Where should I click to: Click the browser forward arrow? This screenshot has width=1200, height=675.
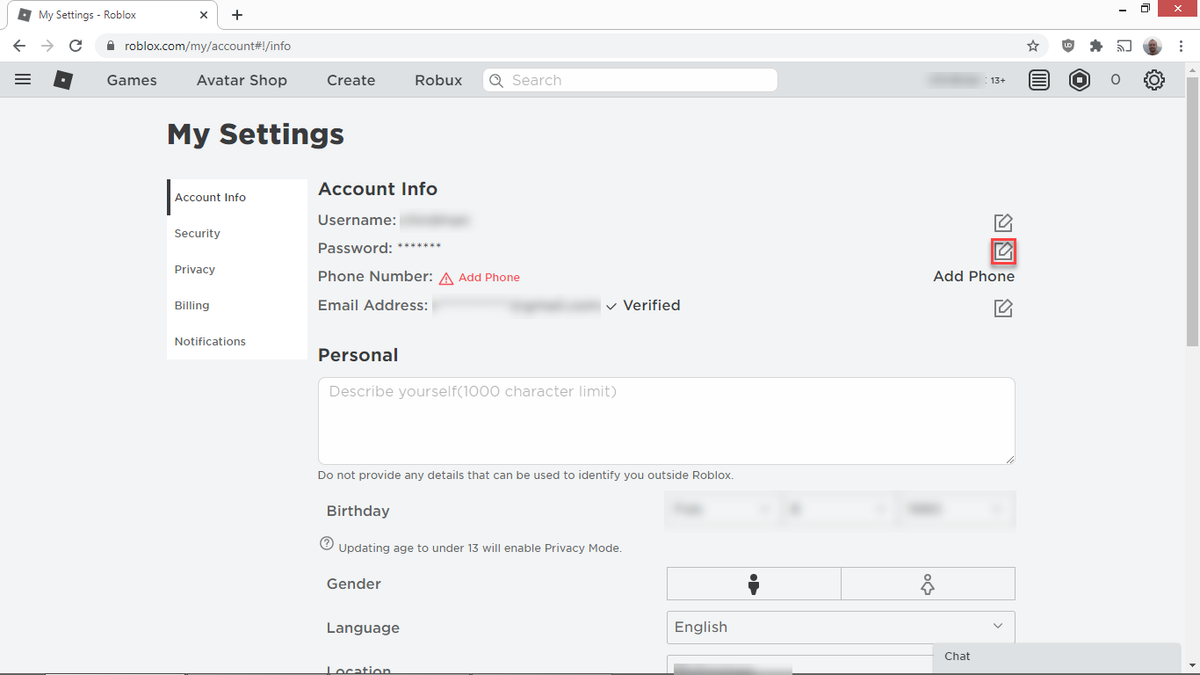(47, 46)
